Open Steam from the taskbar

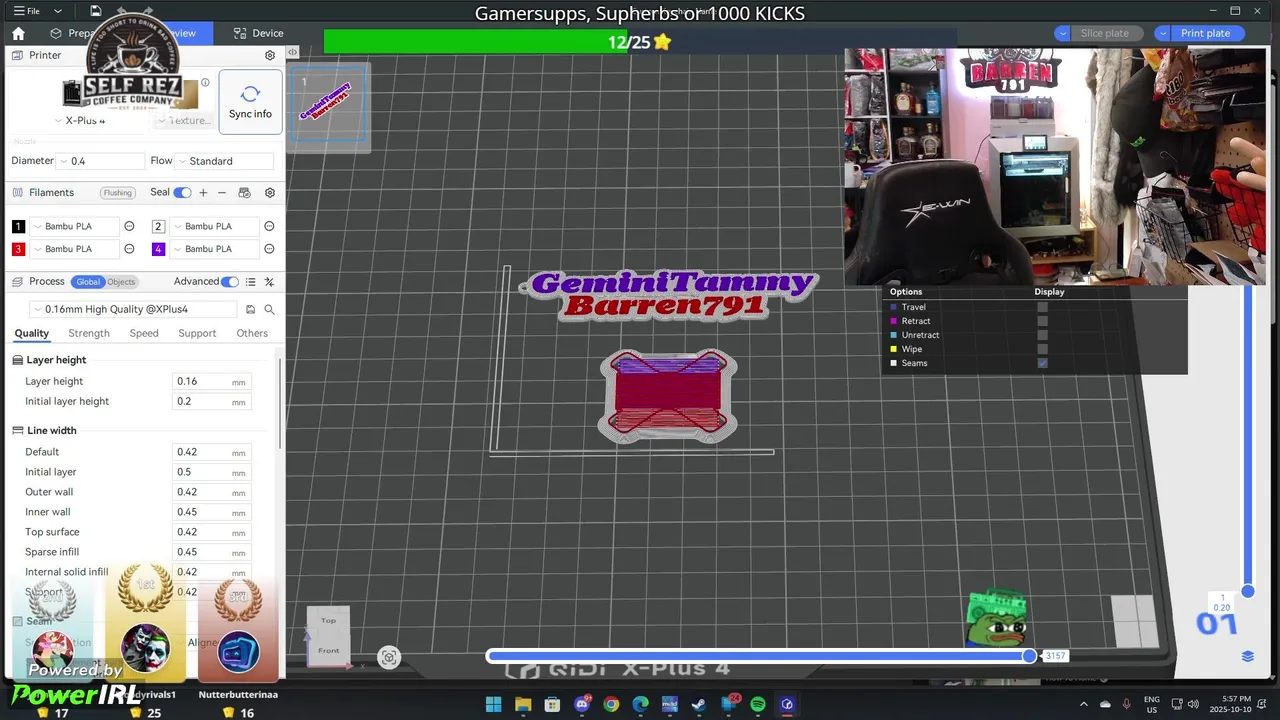point(699,704)
